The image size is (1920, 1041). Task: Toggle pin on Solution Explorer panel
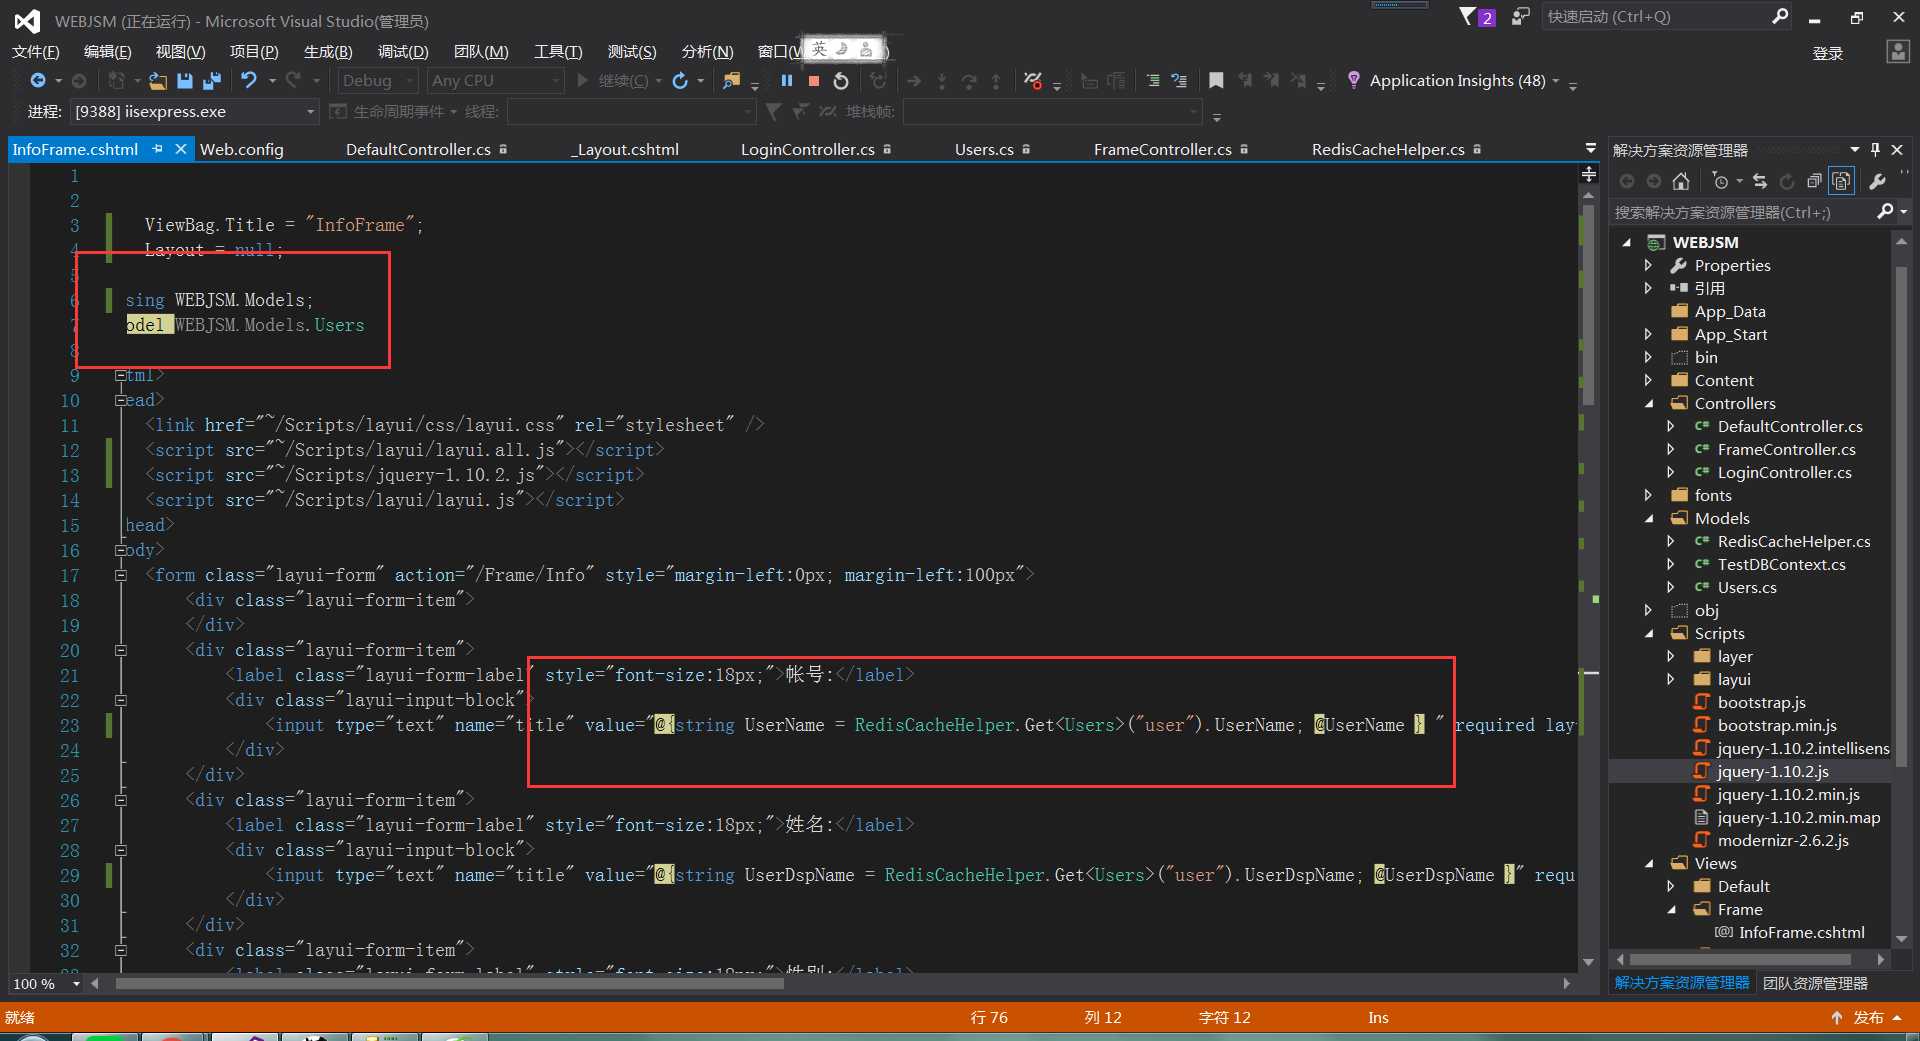pyautogui.click(x=1875, y=150)
